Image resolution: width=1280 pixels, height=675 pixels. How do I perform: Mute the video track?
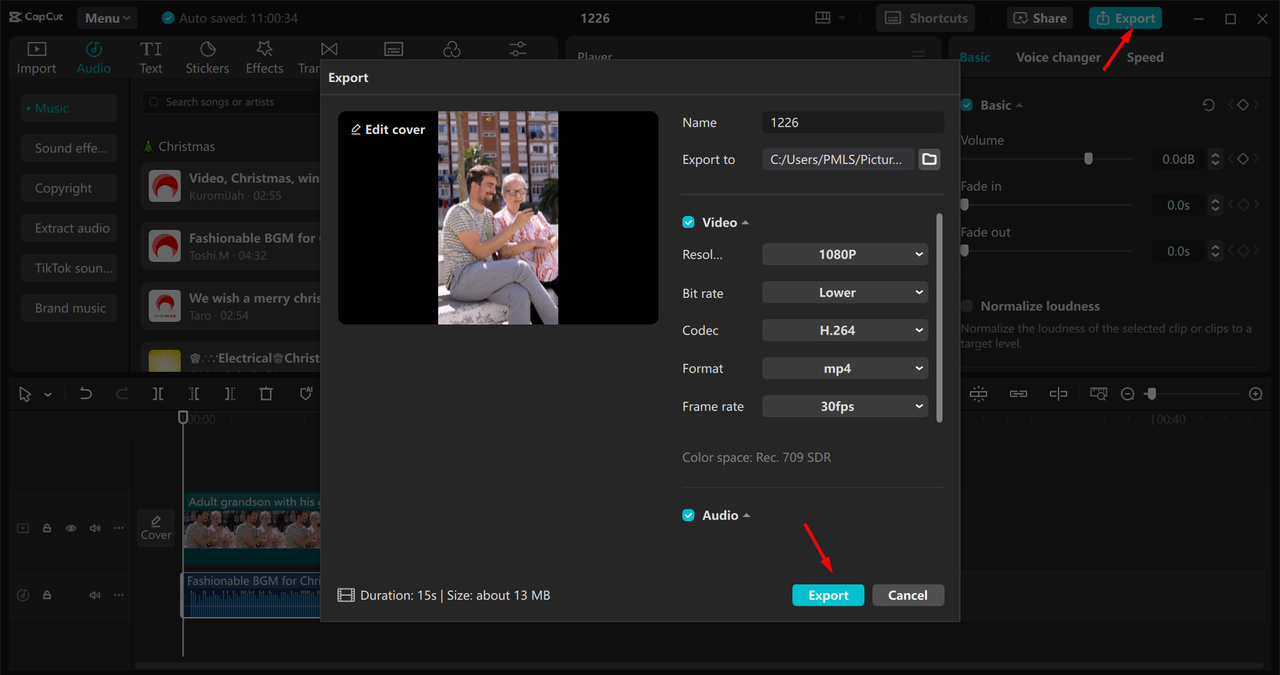(x=95, y=528)
